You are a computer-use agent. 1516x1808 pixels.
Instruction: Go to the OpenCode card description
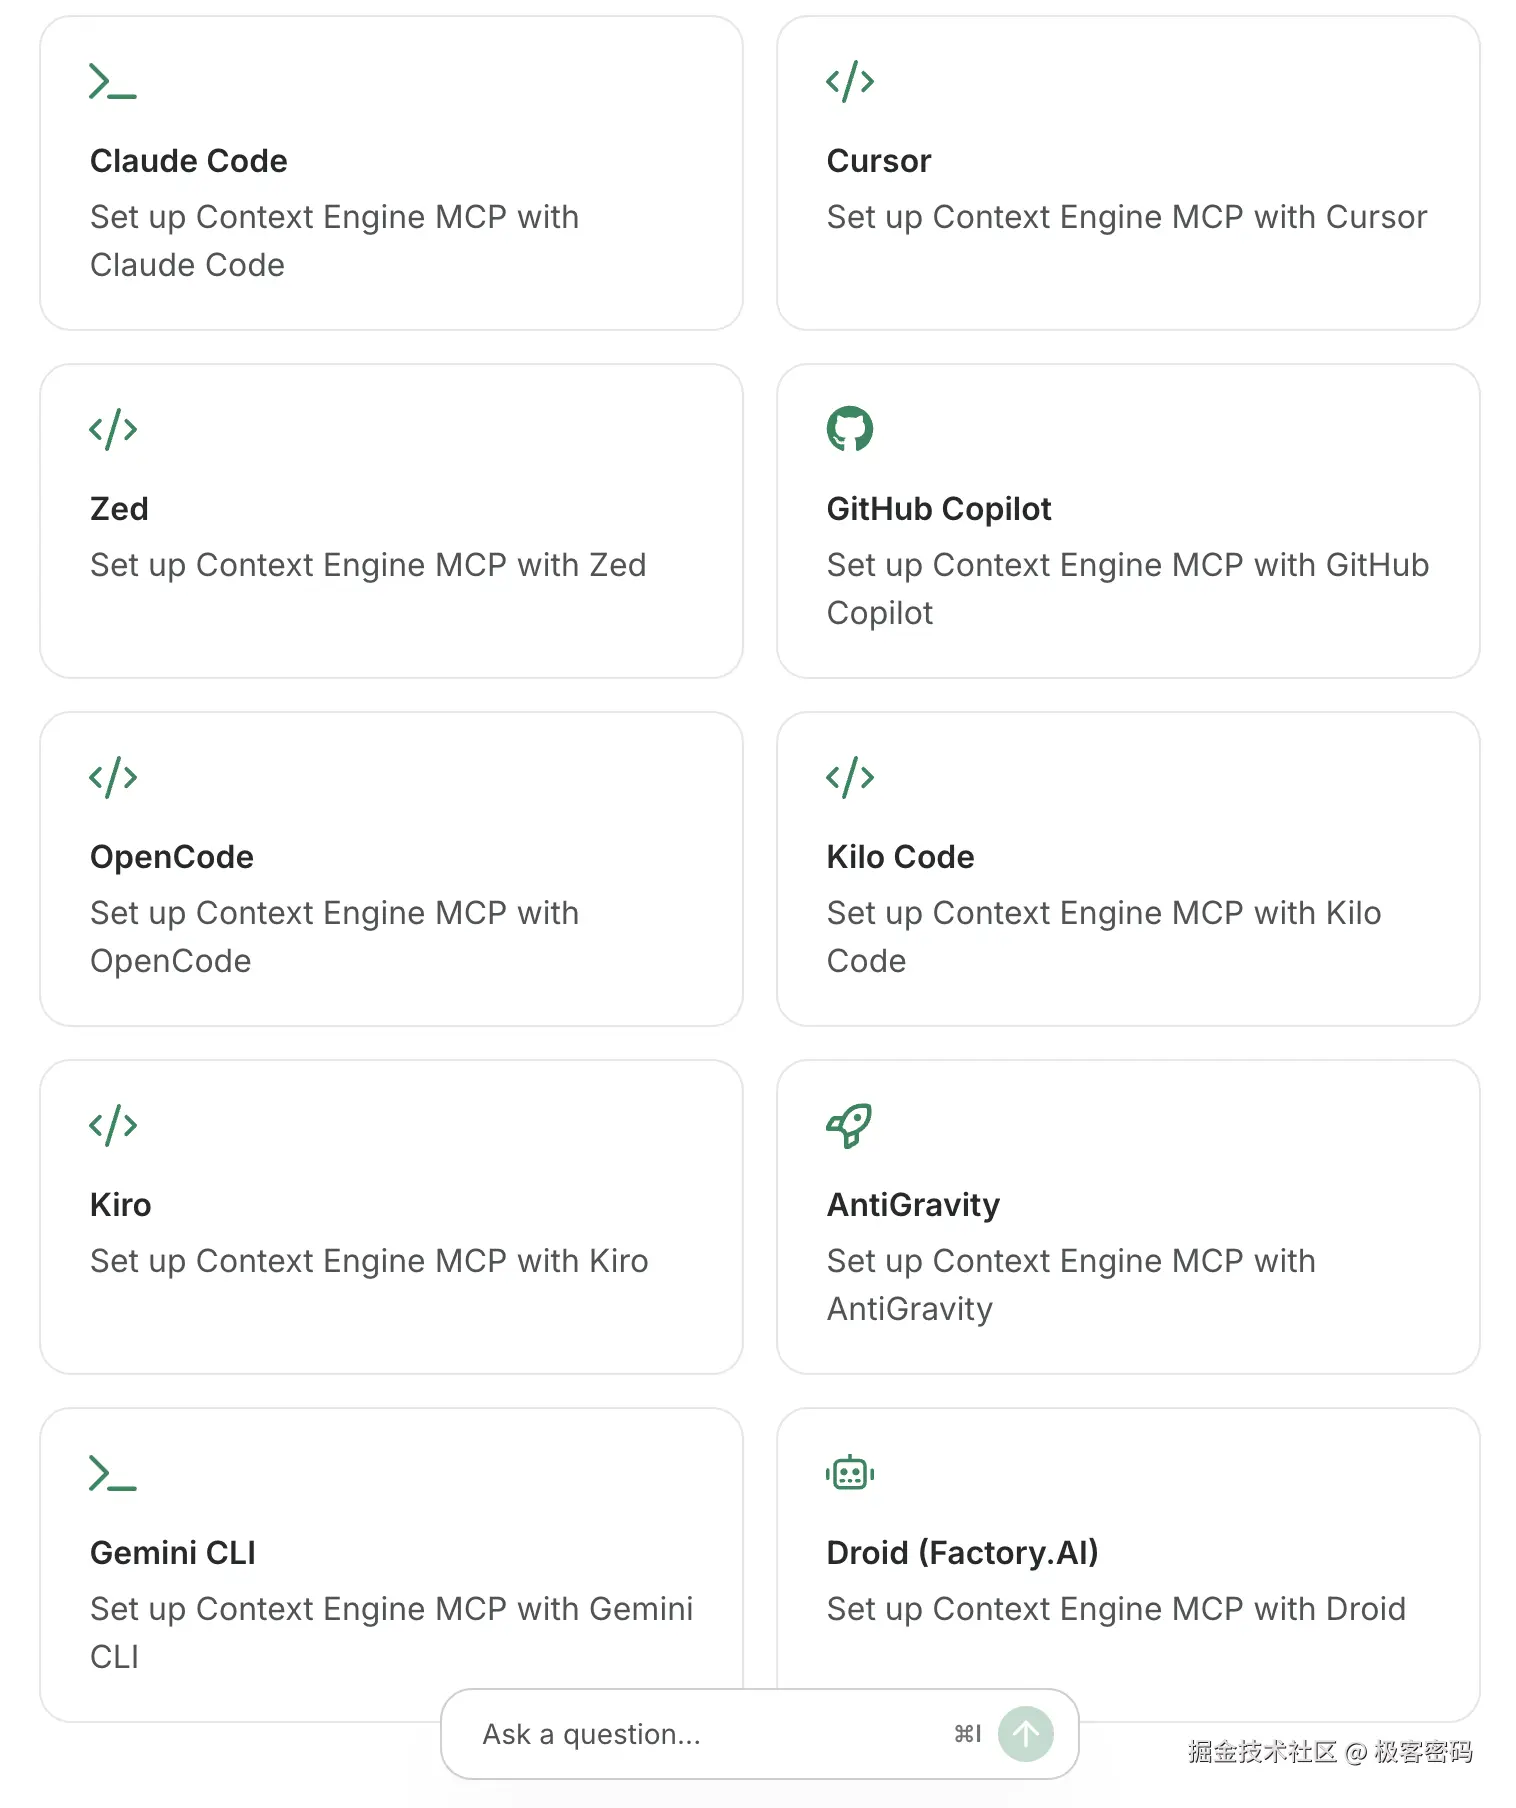334,936
